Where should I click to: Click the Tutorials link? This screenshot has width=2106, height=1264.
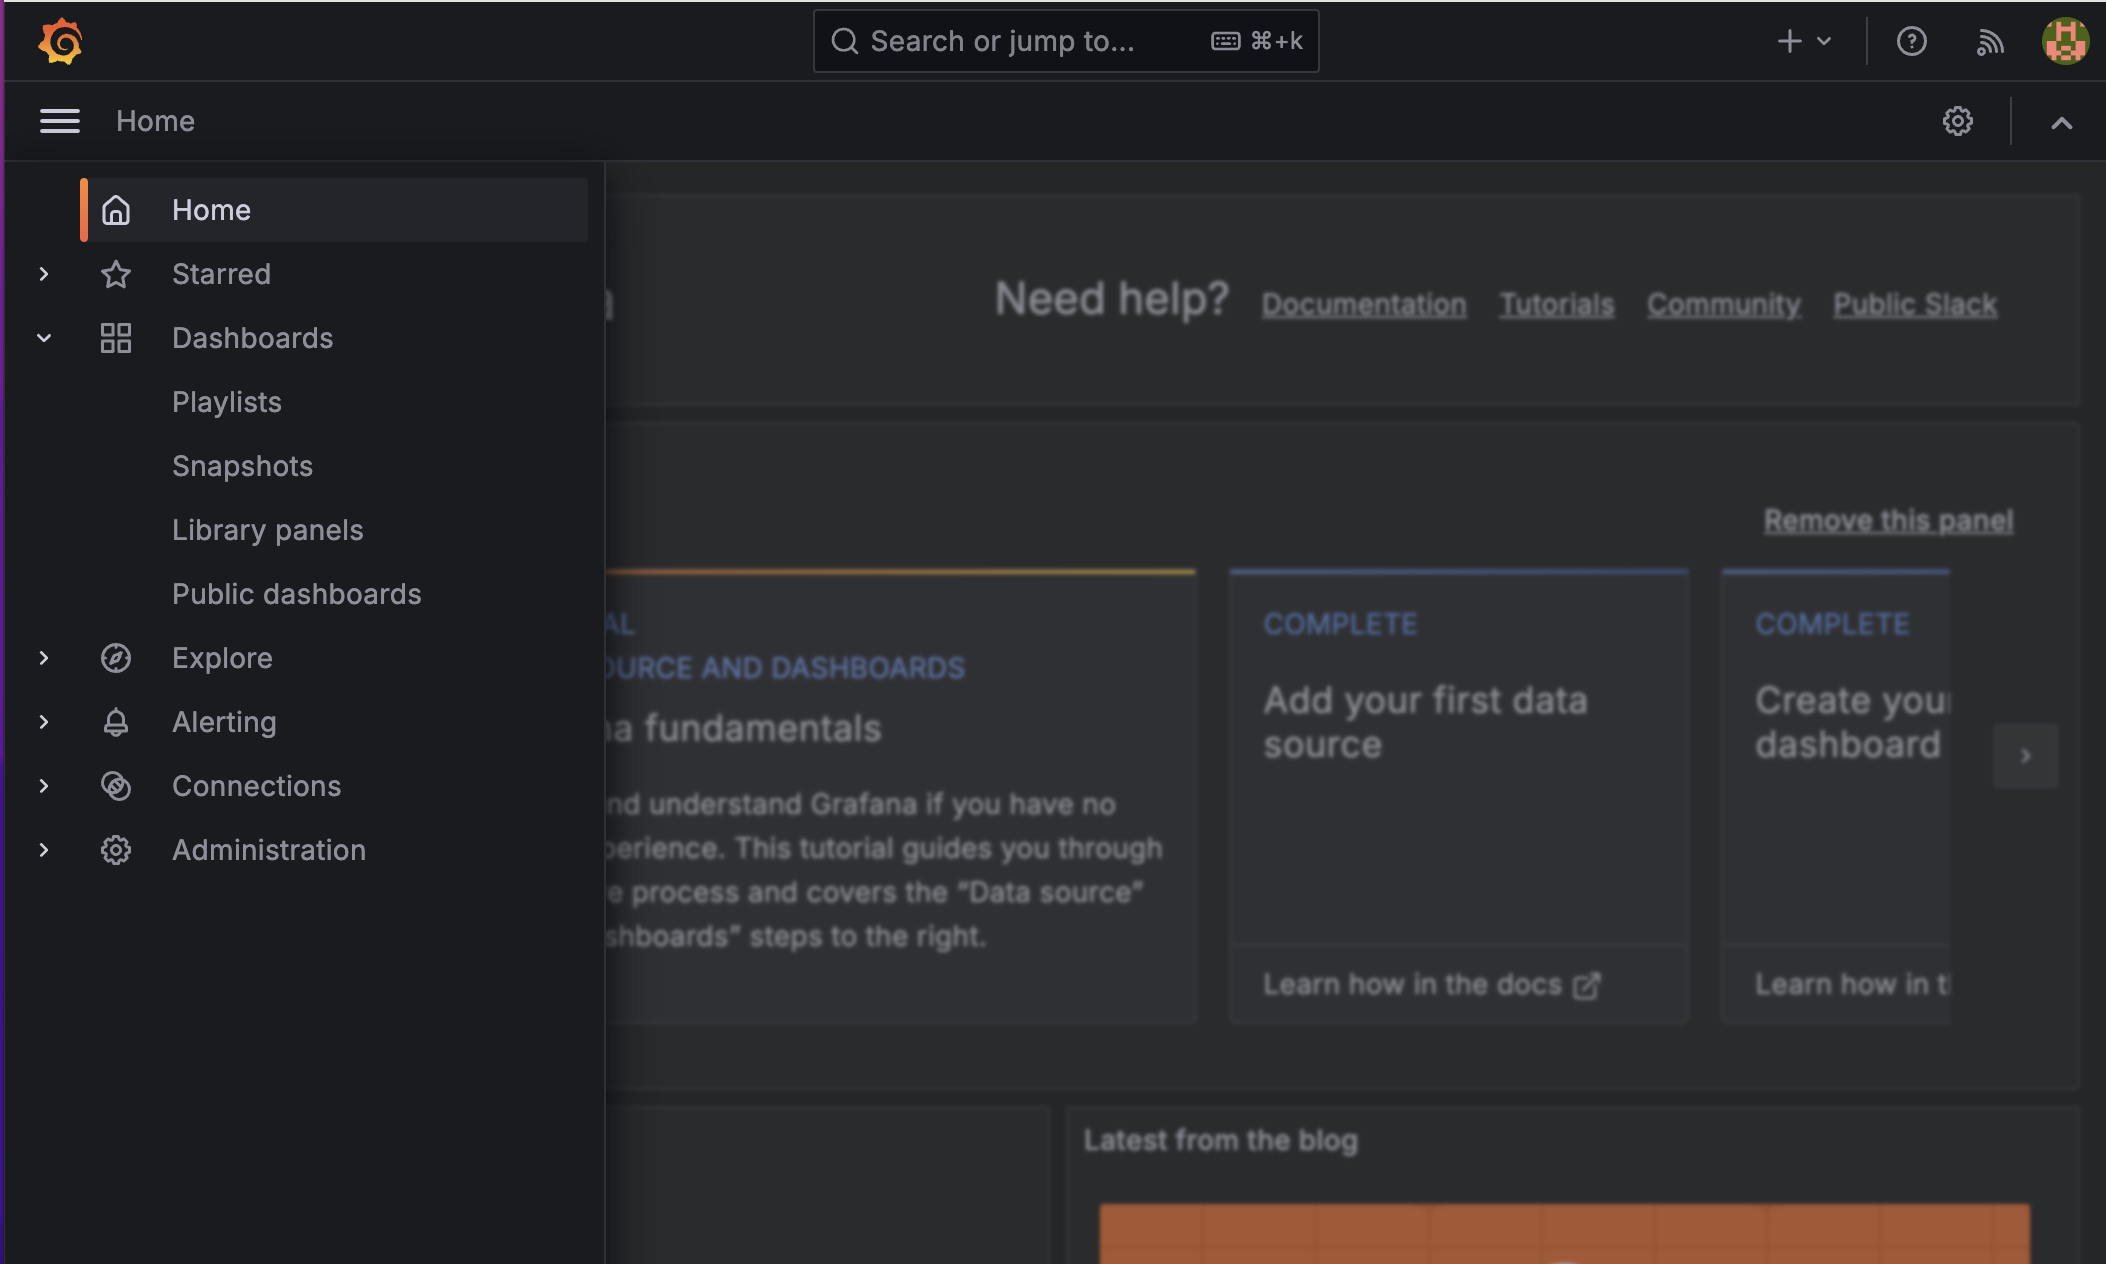click(x=1557, y=304)
